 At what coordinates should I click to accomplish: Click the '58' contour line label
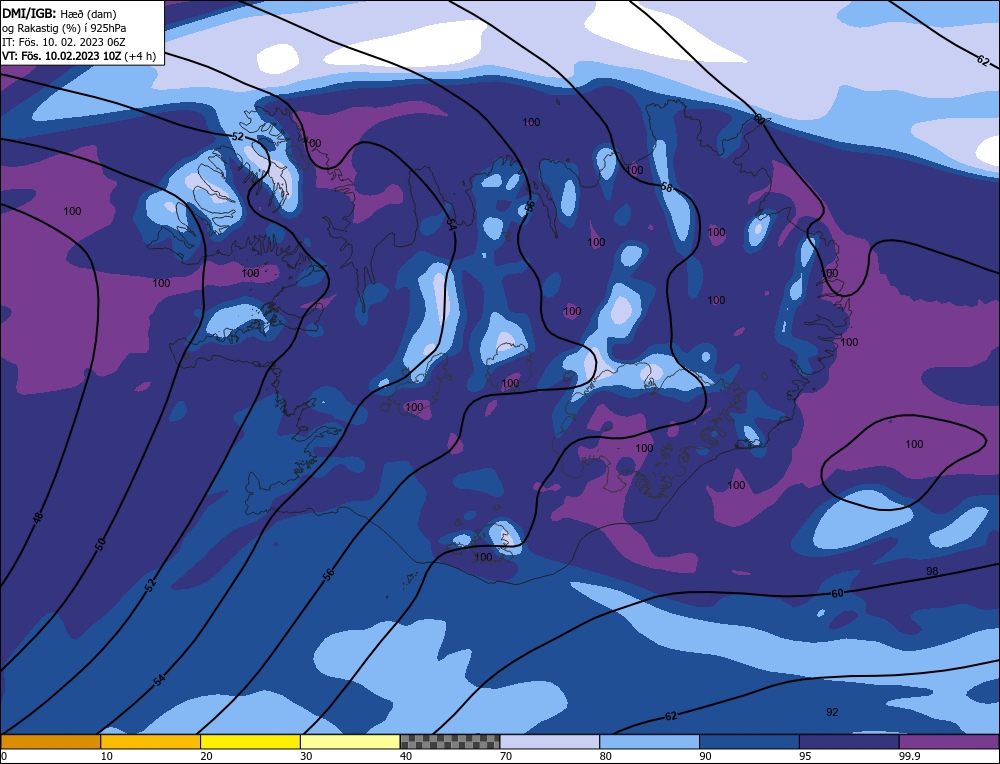(x=666, y=187)
